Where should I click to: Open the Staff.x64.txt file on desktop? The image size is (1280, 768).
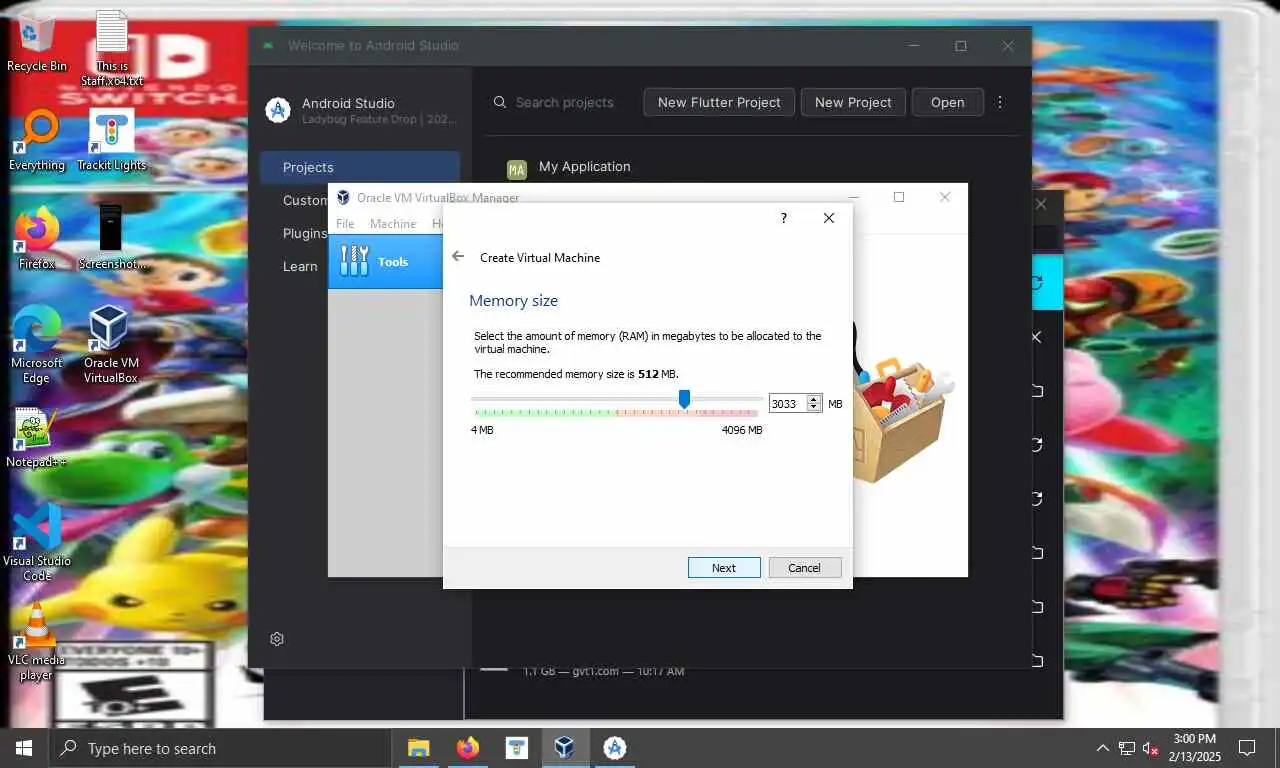[x=112, y=47]
